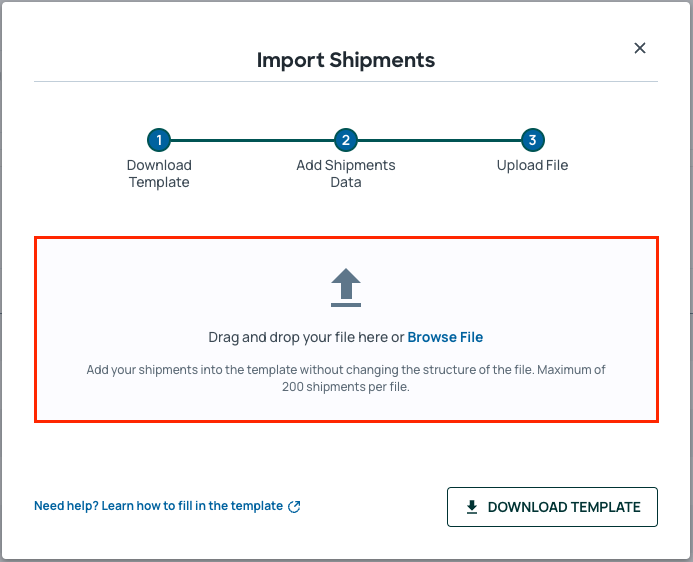Click the Import Shipments title

[x=346, y=60]
